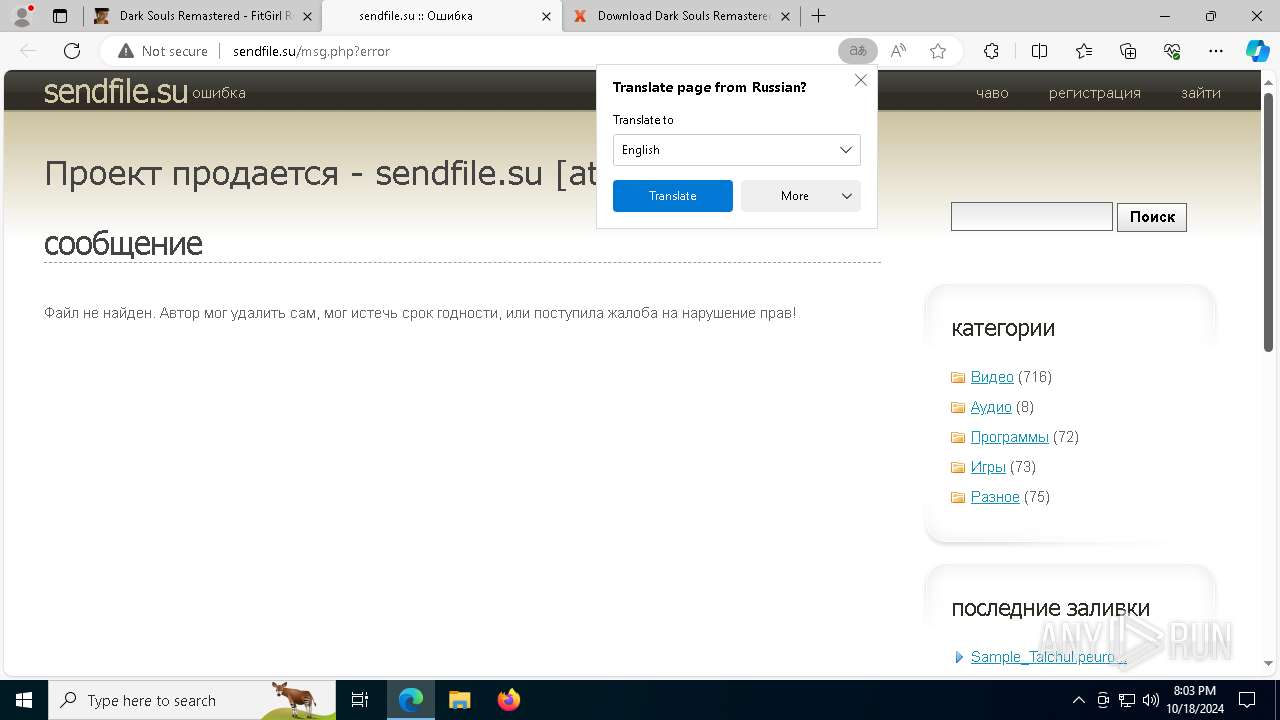Open the Sample_Talchul file link

point(1049,657)
